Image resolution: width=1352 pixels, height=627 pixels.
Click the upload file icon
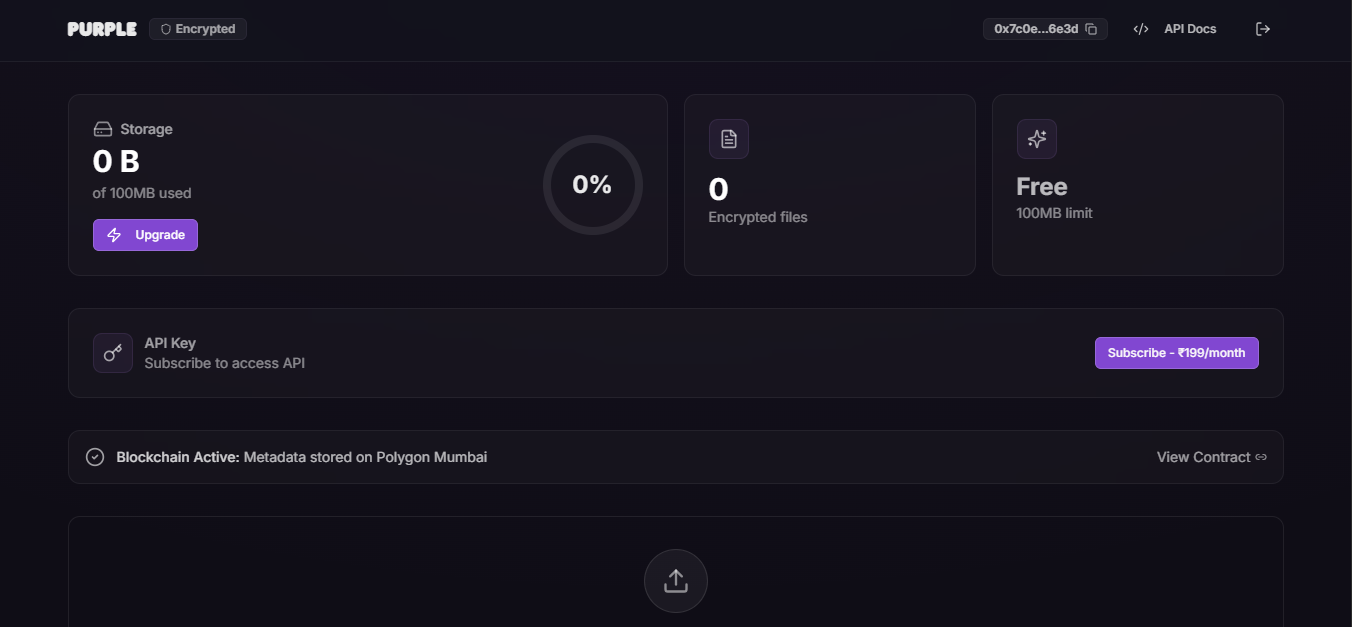pyautogui.click(x=675, y=580)
